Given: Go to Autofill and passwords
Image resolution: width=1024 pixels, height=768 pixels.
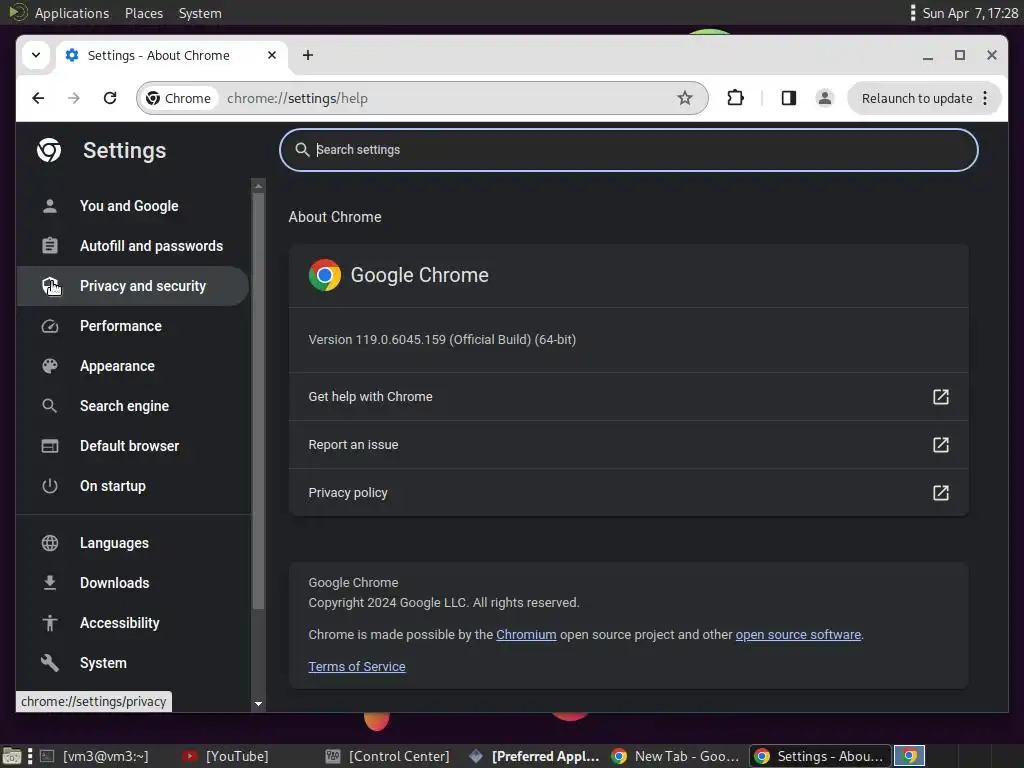Looking at the screenshot, I should click(133, 246).
